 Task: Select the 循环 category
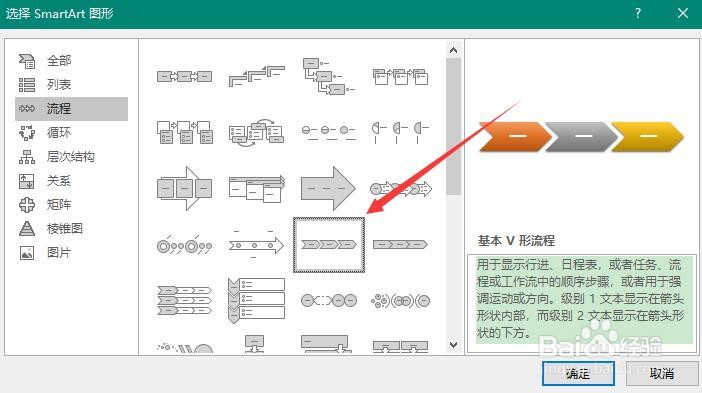point(71,132)
